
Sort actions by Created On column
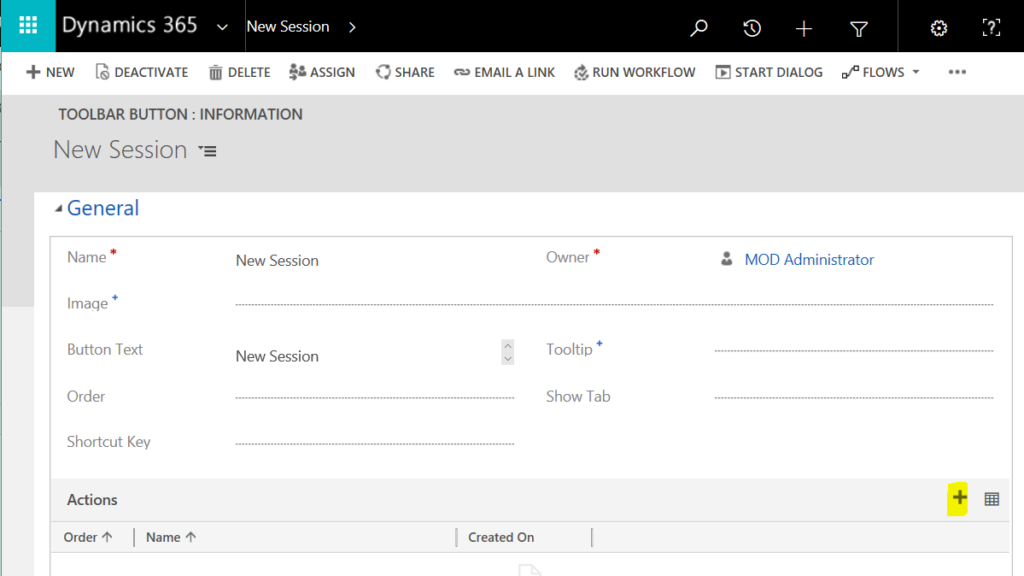(501, 537)
